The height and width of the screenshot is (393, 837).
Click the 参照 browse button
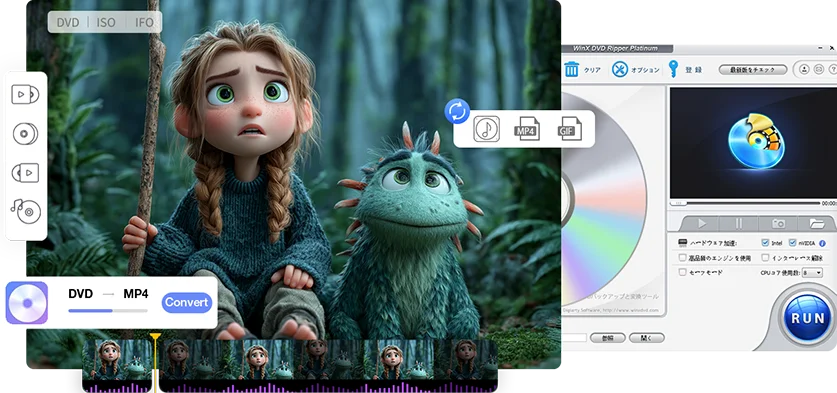(x=608, y=337)
